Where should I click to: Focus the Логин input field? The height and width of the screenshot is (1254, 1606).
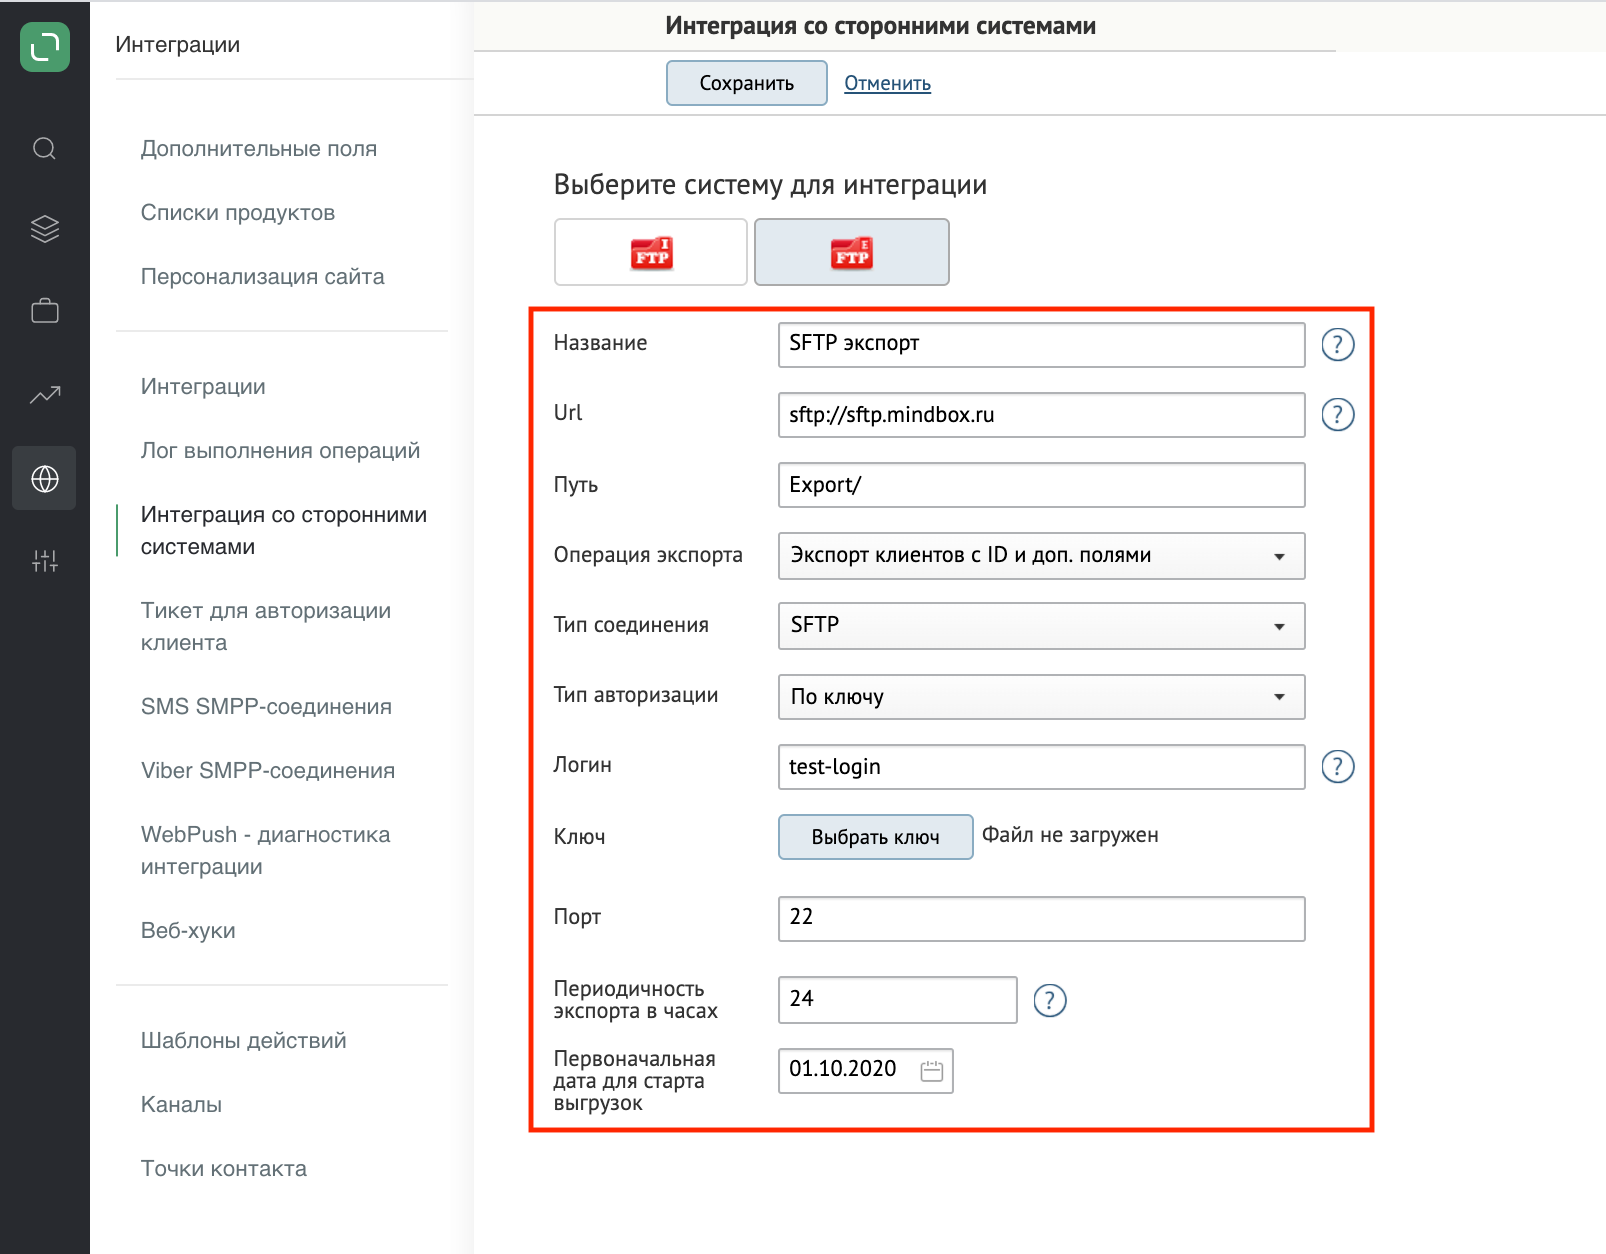click(x=1041, y=767)
